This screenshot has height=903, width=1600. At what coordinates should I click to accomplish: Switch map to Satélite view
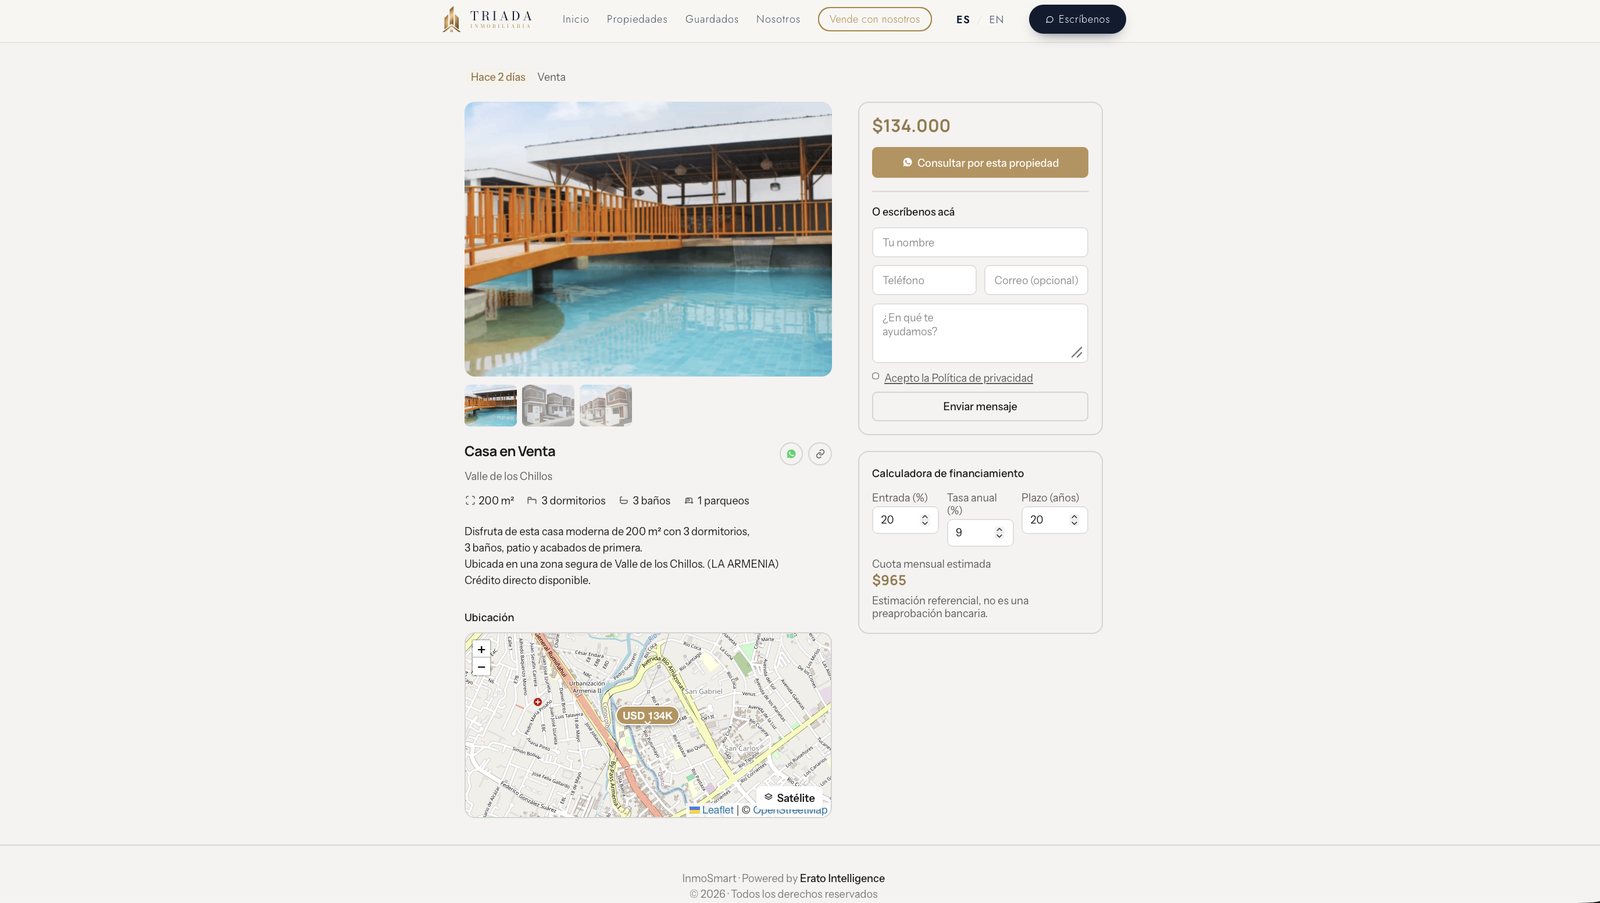point(789,798)
